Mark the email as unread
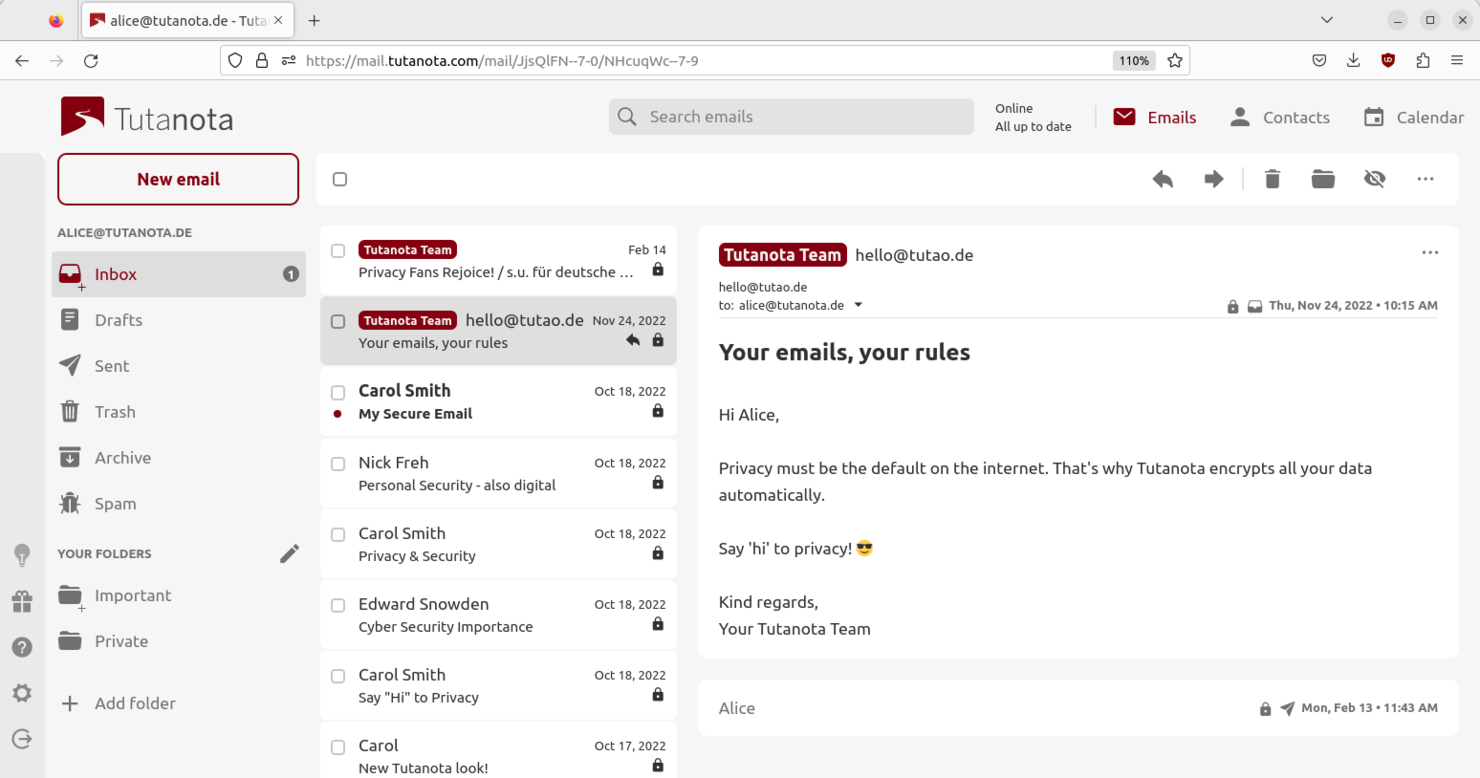Image resolution: width=1480 pixels, height=778 pixels. [x=1374, y=178]
